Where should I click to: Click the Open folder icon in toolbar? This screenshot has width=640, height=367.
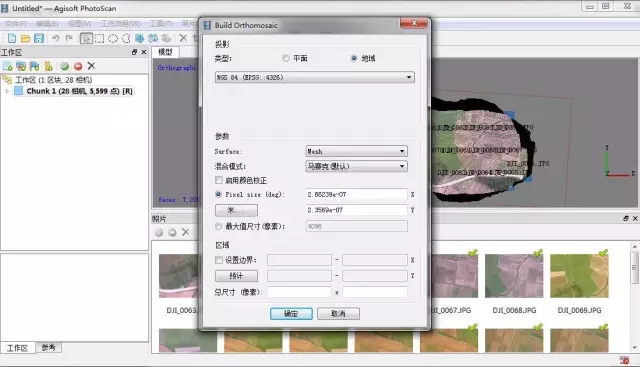[25, 38]
